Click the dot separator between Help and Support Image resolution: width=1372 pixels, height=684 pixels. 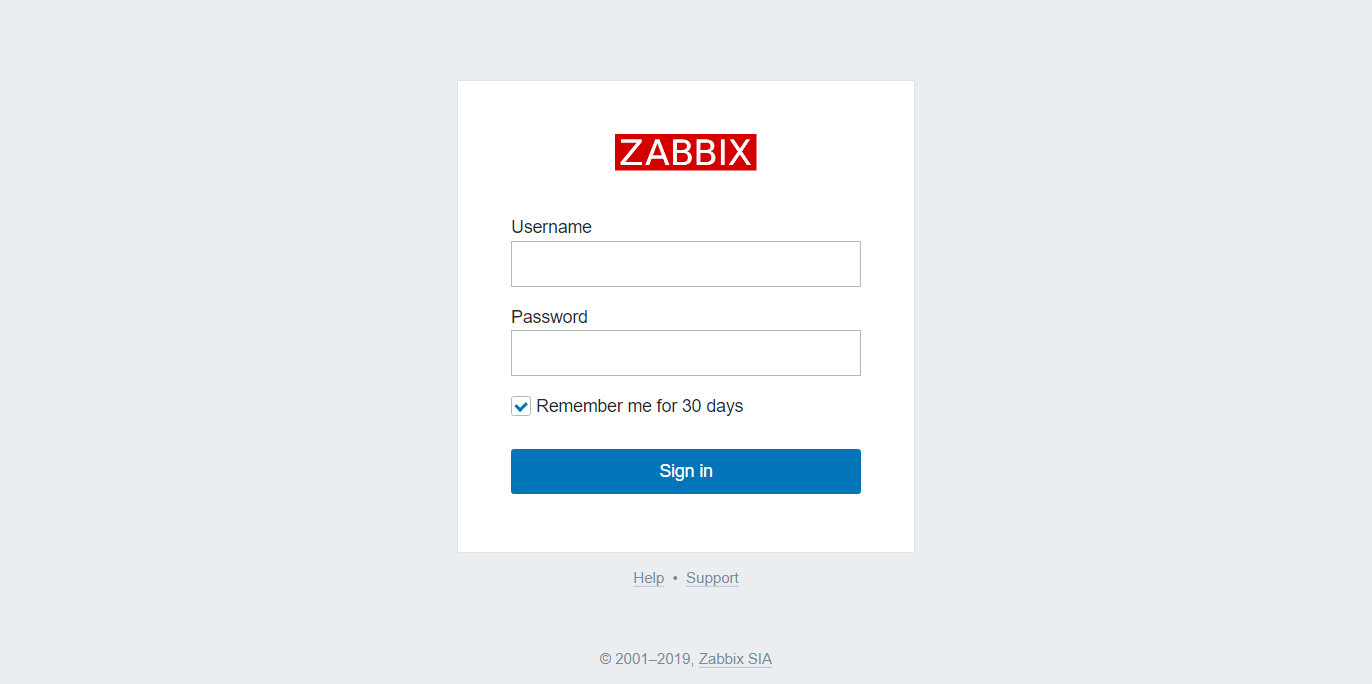point(675,578)
